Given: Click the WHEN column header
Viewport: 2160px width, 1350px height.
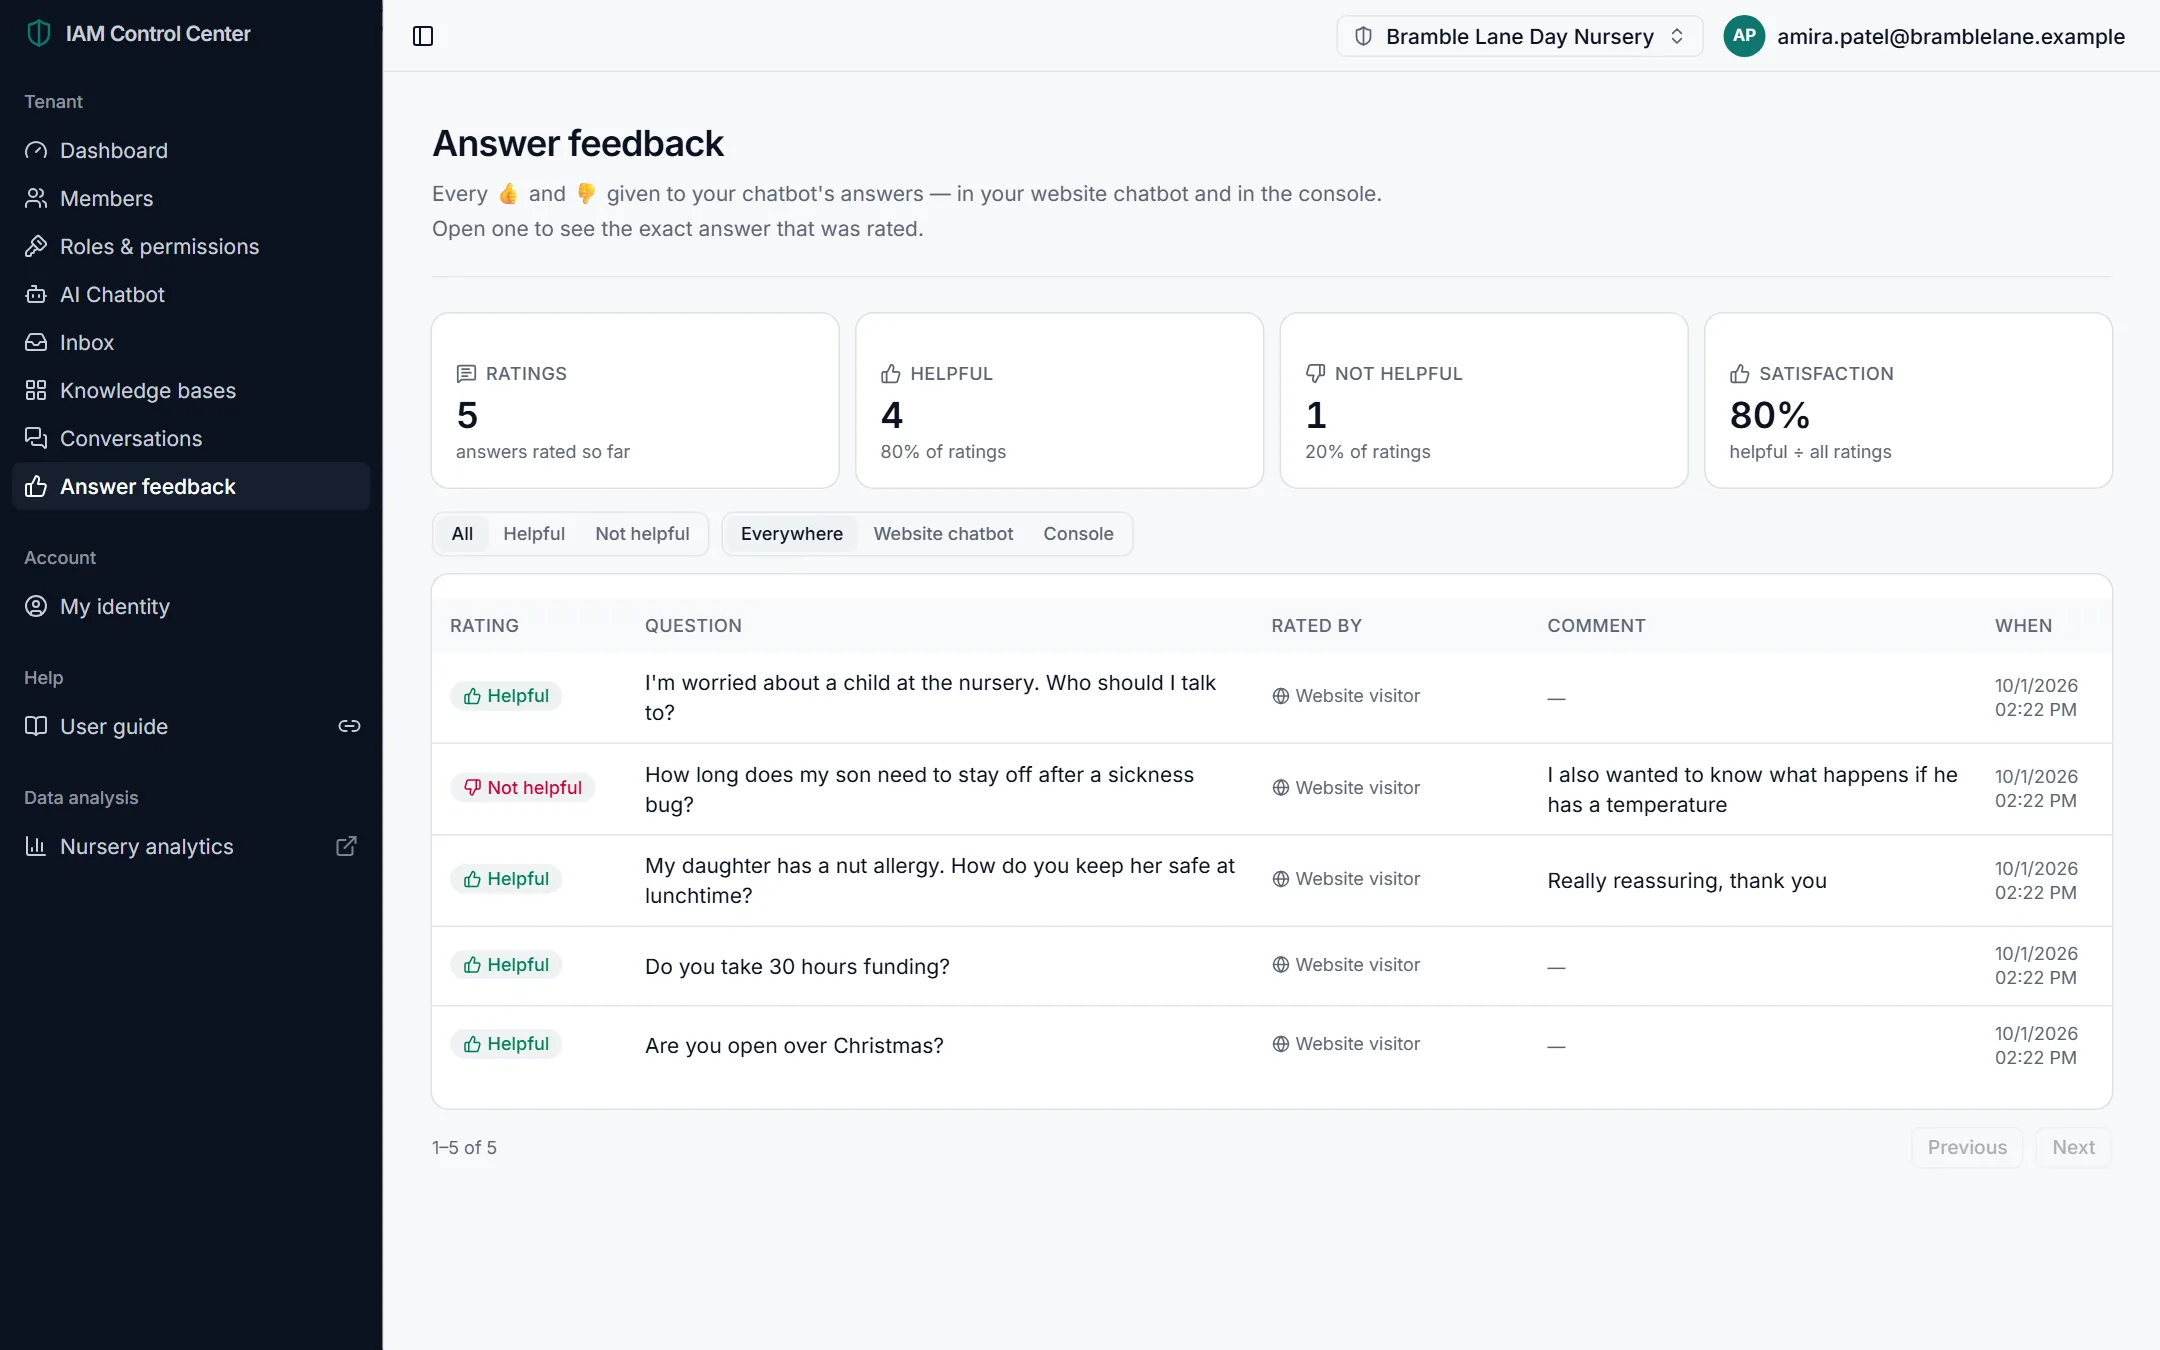Looking at the screenshot, I should pos(2023,626).
